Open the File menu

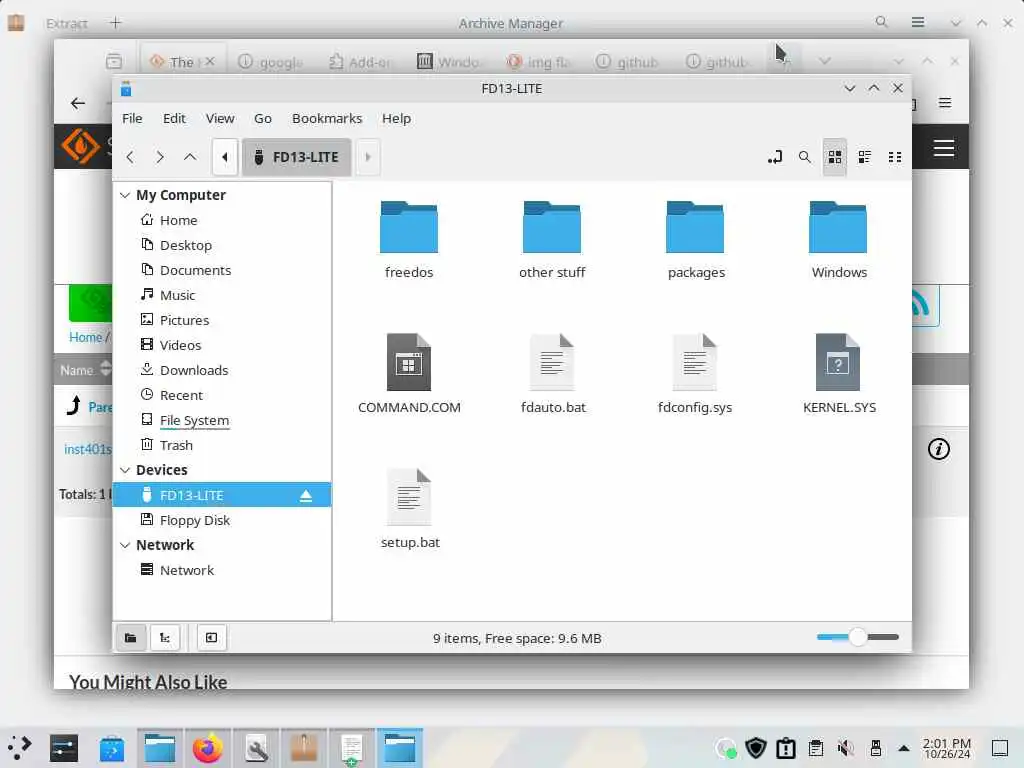click(x=132, y=118)
